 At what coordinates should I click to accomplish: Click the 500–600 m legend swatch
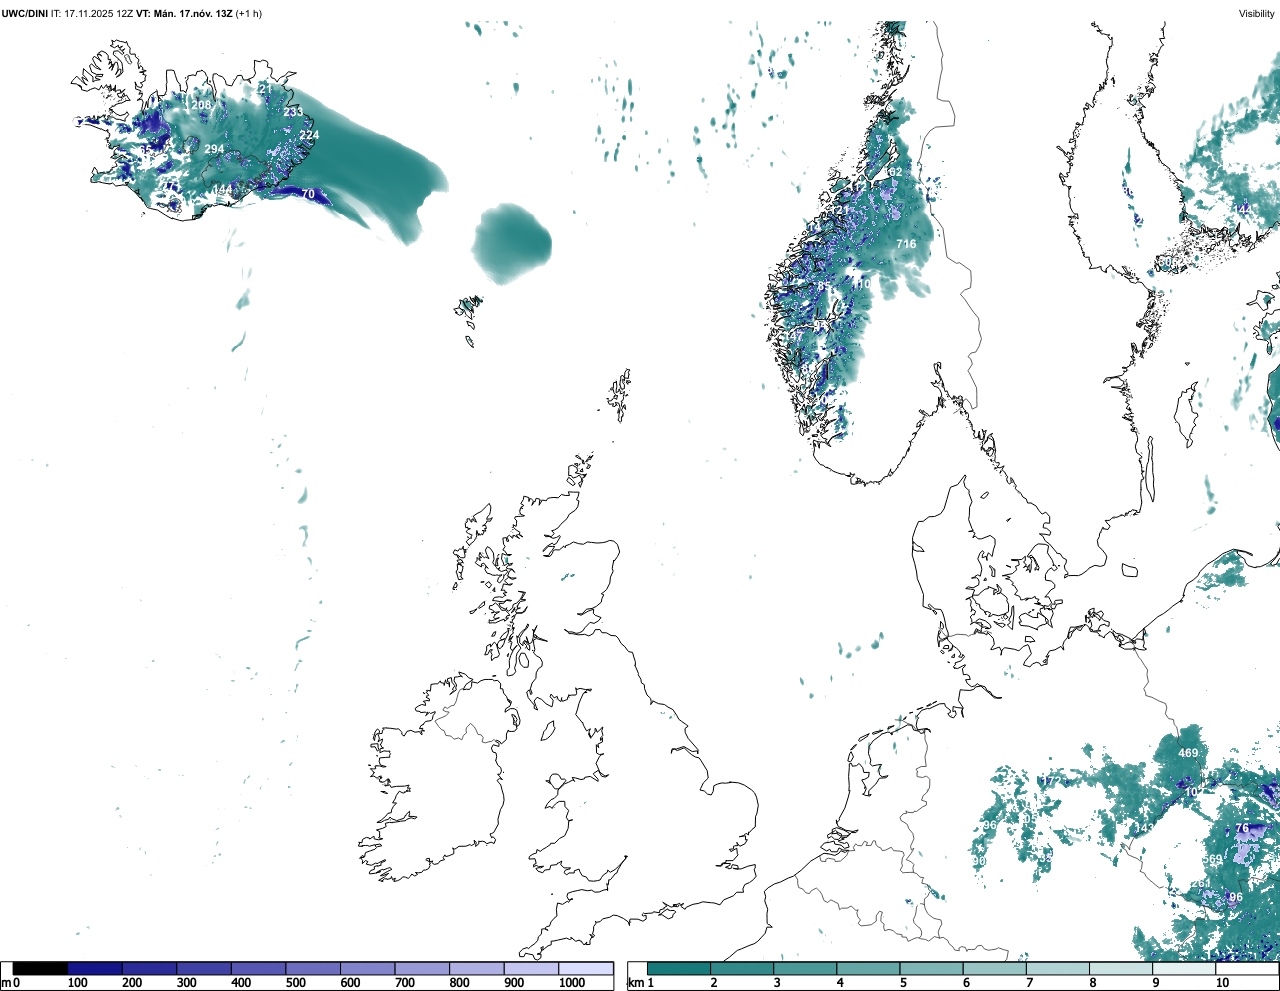[313, 969]
